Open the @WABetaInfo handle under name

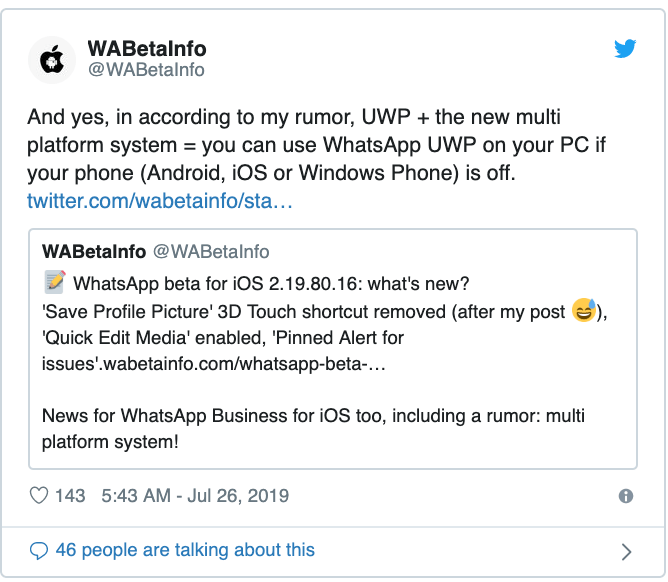pyautogui.click(x=146, y=70)
